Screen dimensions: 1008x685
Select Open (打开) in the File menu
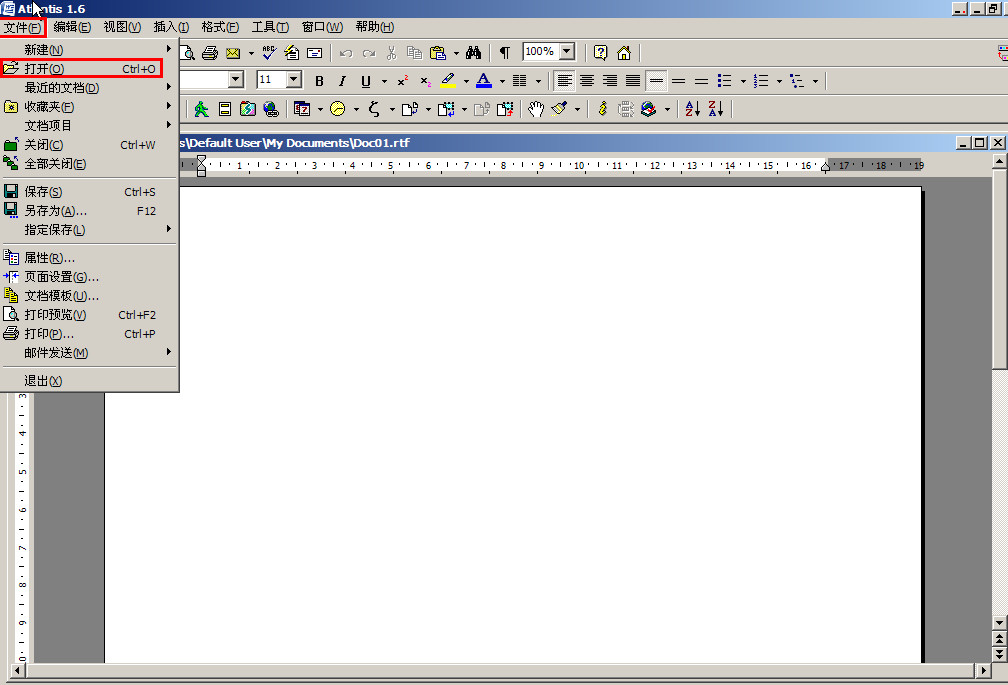pyautogui.click(x=44, y=69)
